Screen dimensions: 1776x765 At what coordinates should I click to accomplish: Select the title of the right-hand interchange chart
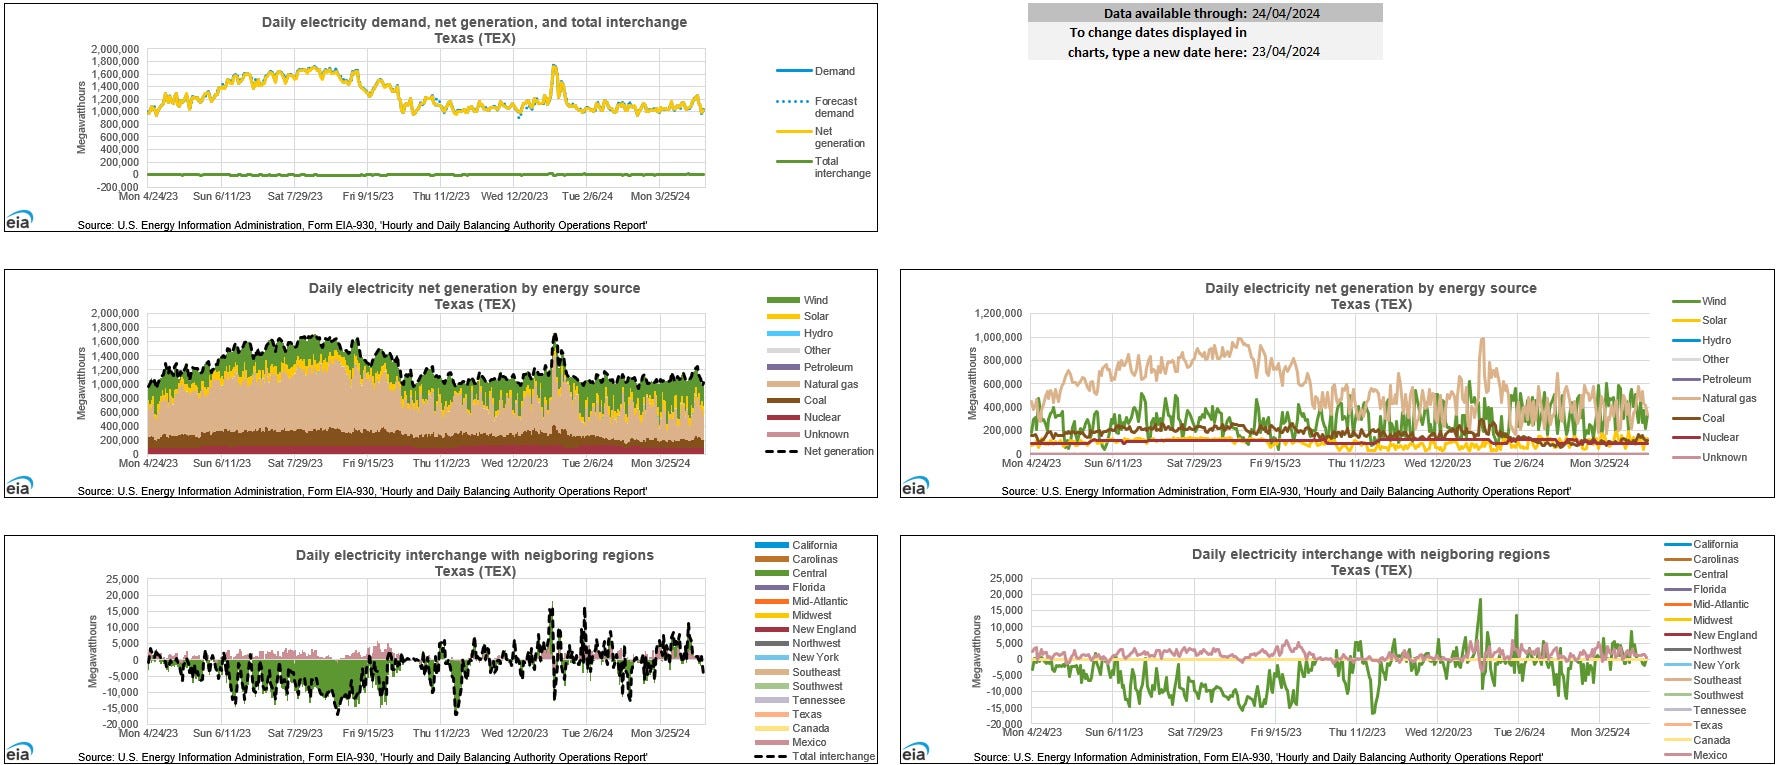[x=1370, y=562]
